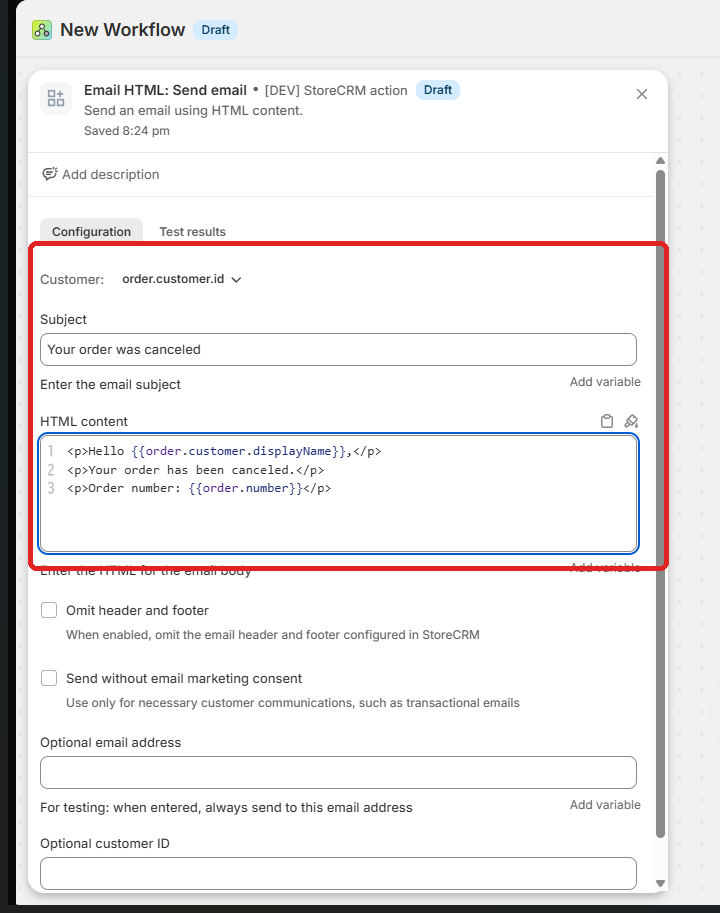Click the Your order has been canceled line
The height and width of the screenshot is (913, 720).
pyautogui.click(x=196, y=470)
